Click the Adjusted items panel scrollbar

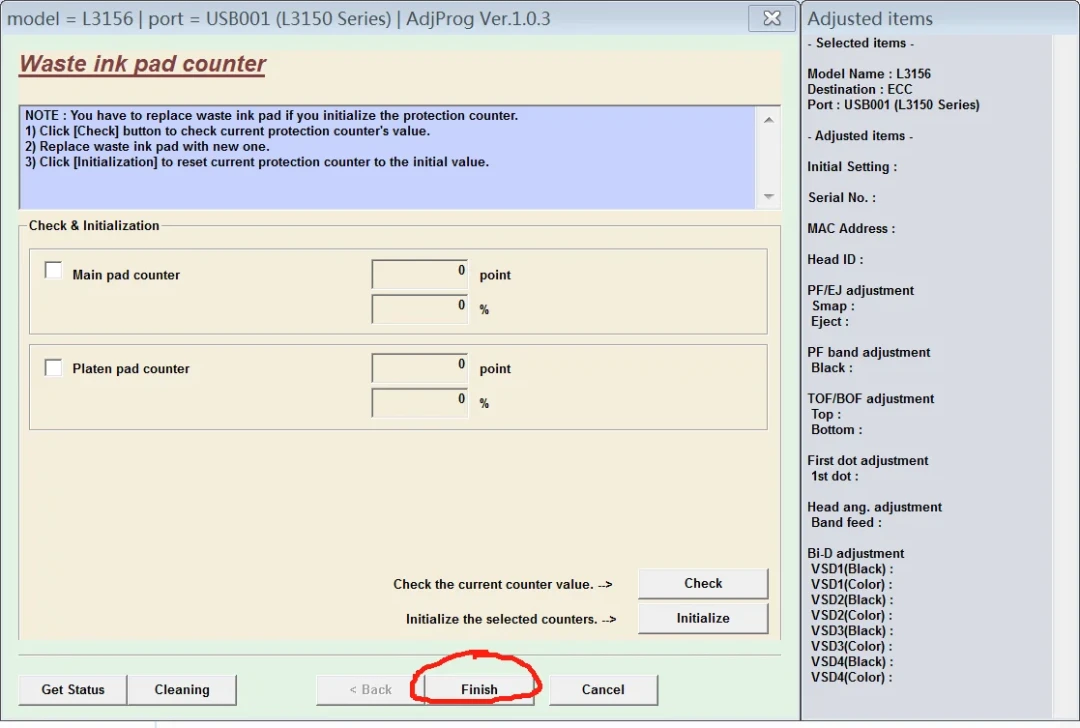pyautogui.click(x=1064, y=375)
